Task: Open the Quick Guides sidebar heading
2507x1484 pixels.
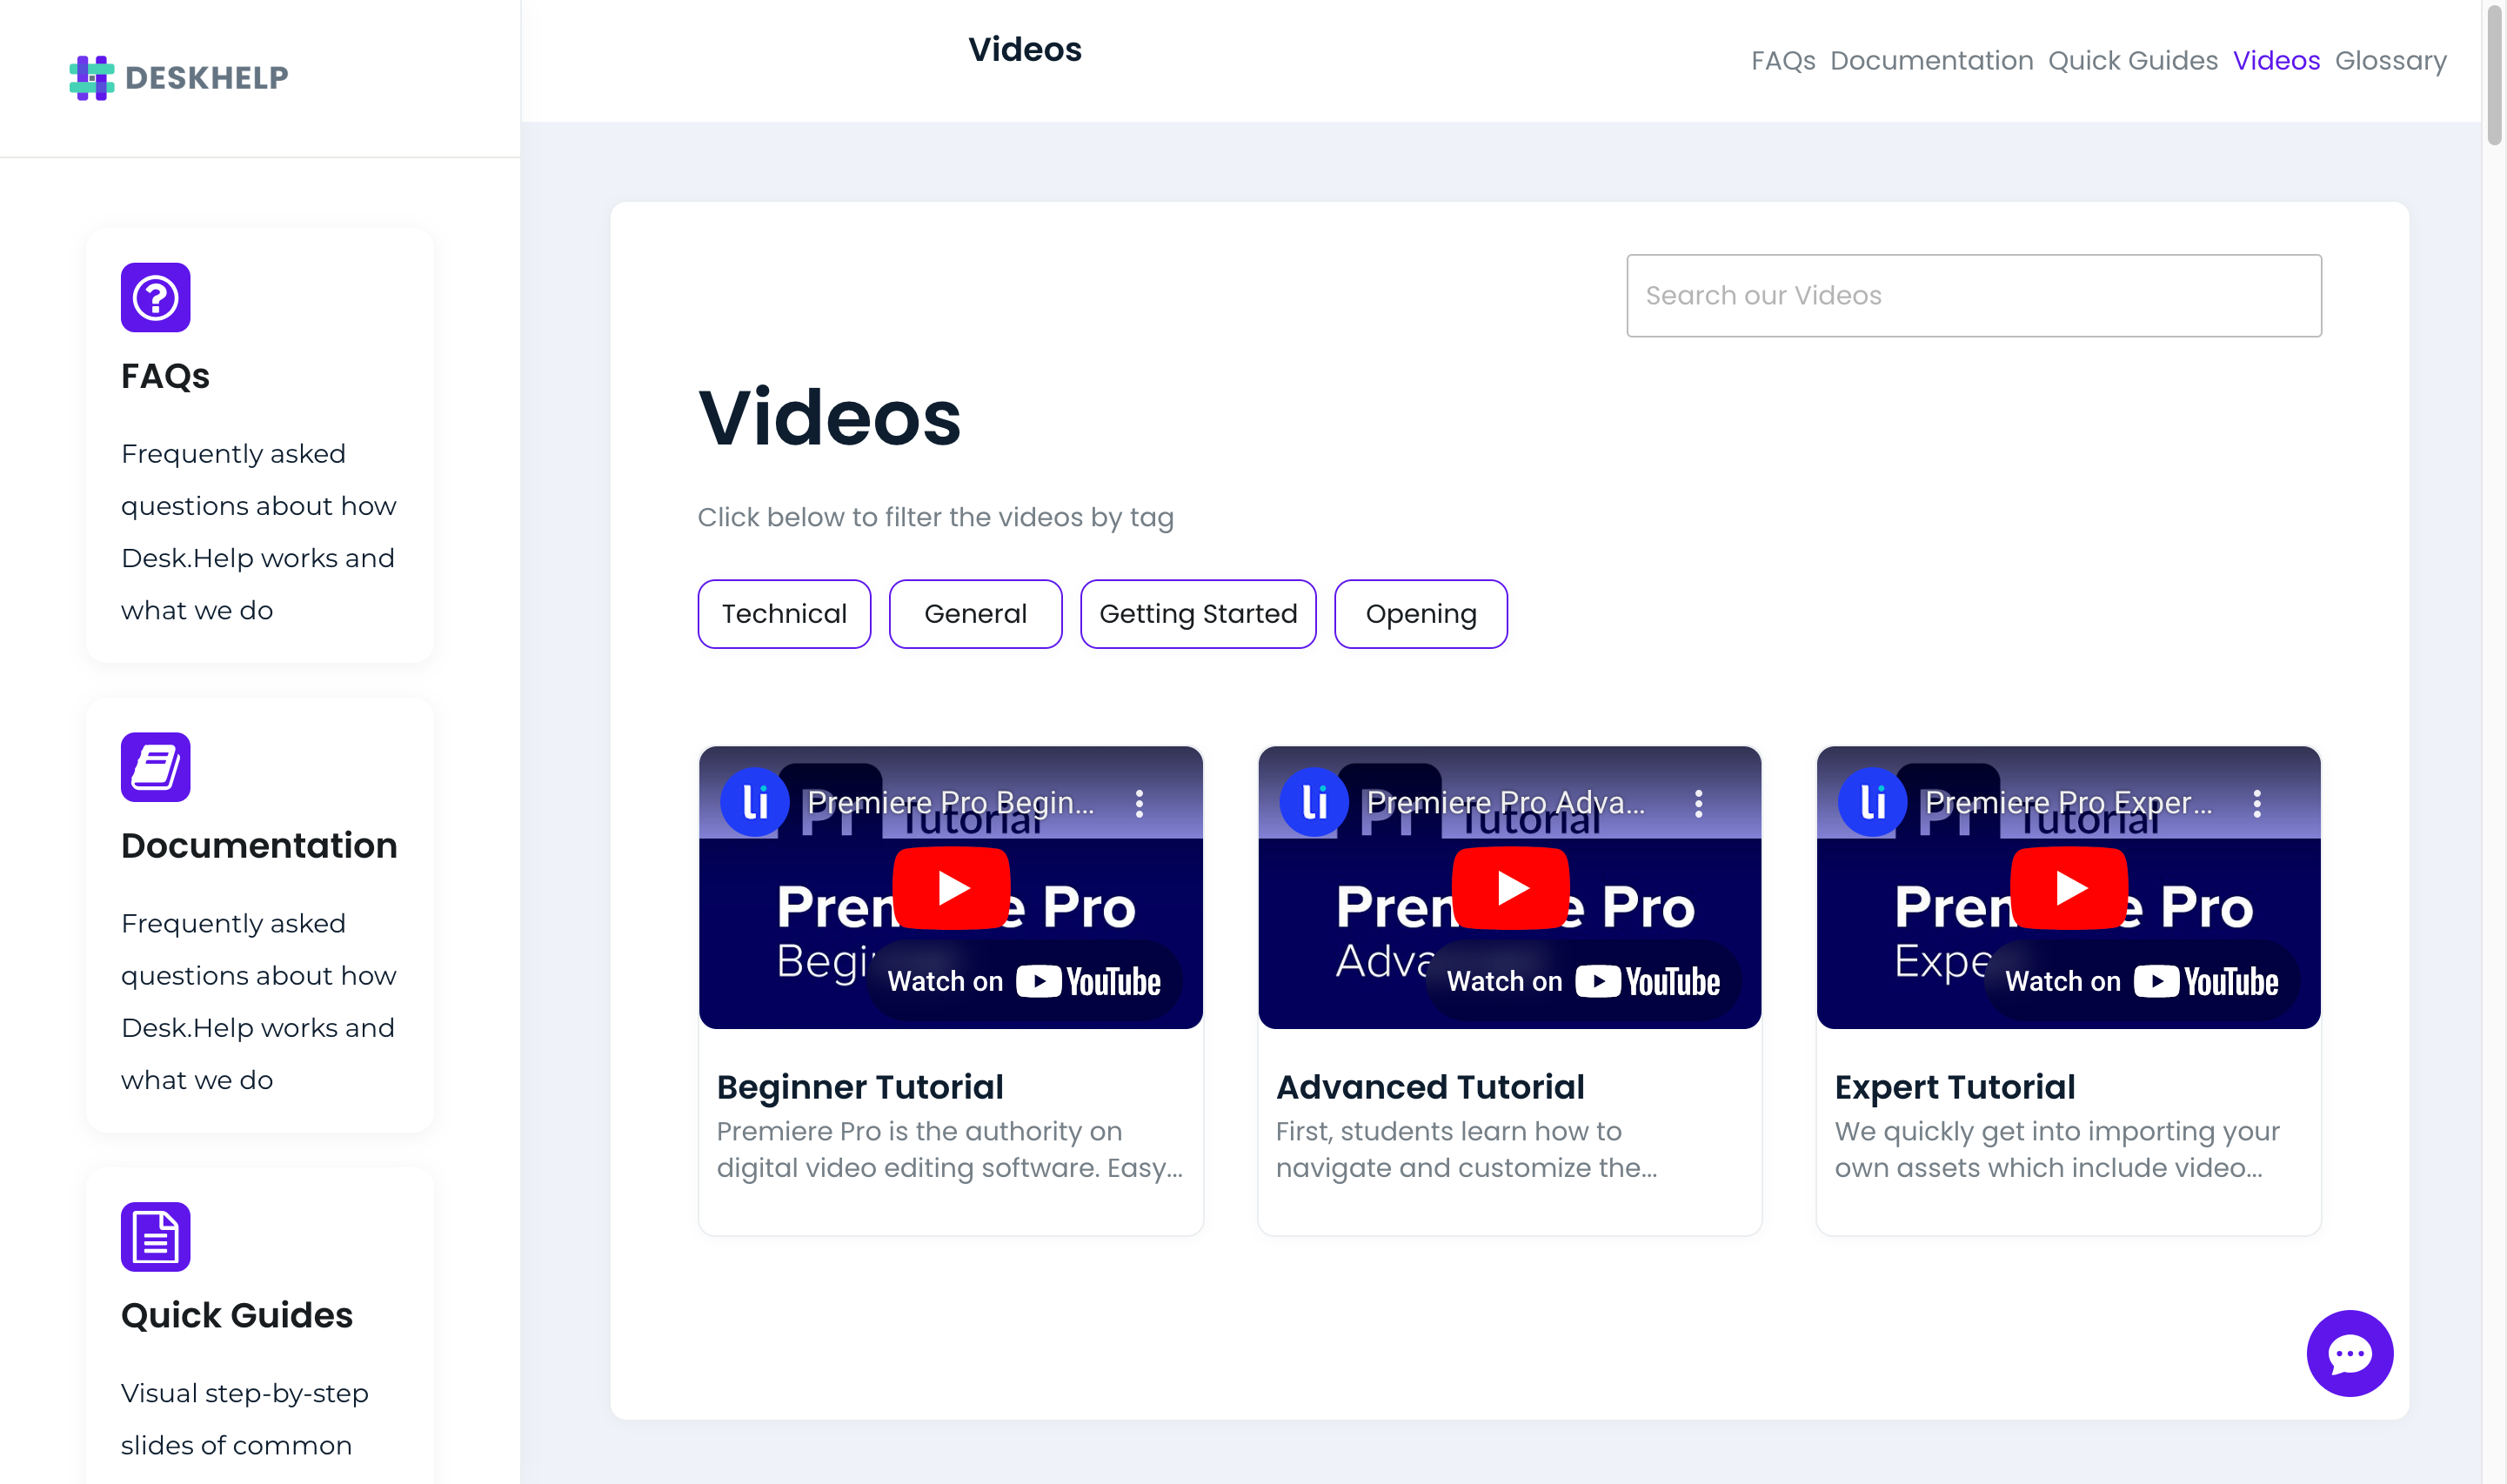Action: coord(237,1315)
